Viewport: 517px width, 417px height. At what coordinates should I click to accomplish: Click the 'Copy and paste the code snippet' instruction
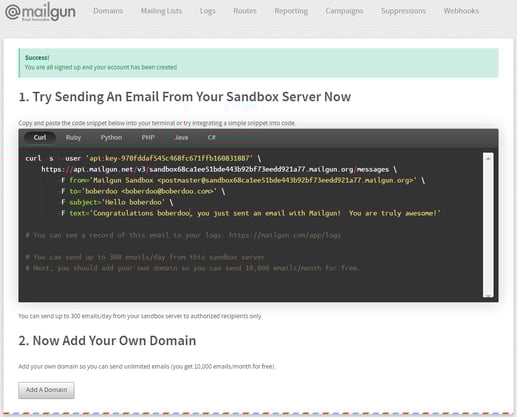[157, 123]
